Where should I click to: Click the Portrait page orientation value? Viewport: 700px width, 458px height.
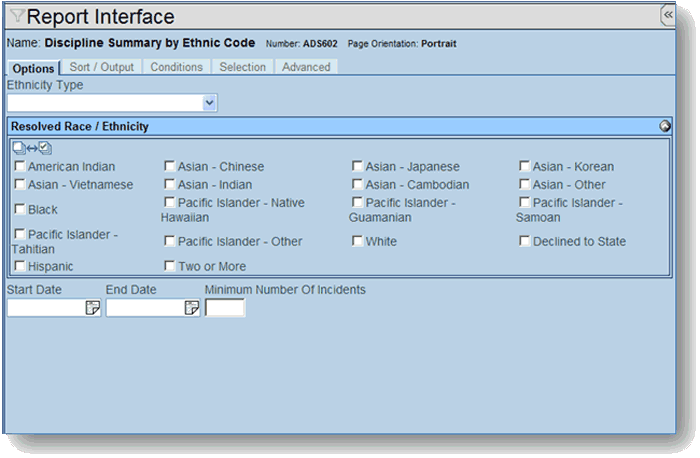439,44
